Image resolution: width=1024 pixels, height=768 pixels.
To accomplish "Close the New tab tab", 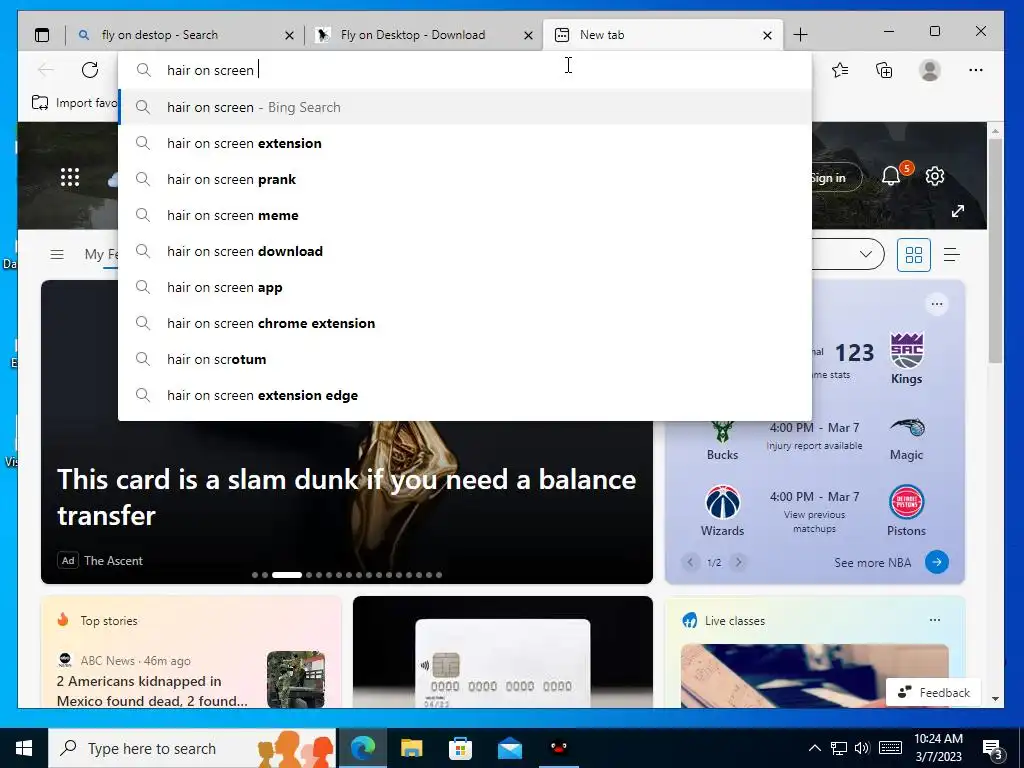I will tap(767, 35).
